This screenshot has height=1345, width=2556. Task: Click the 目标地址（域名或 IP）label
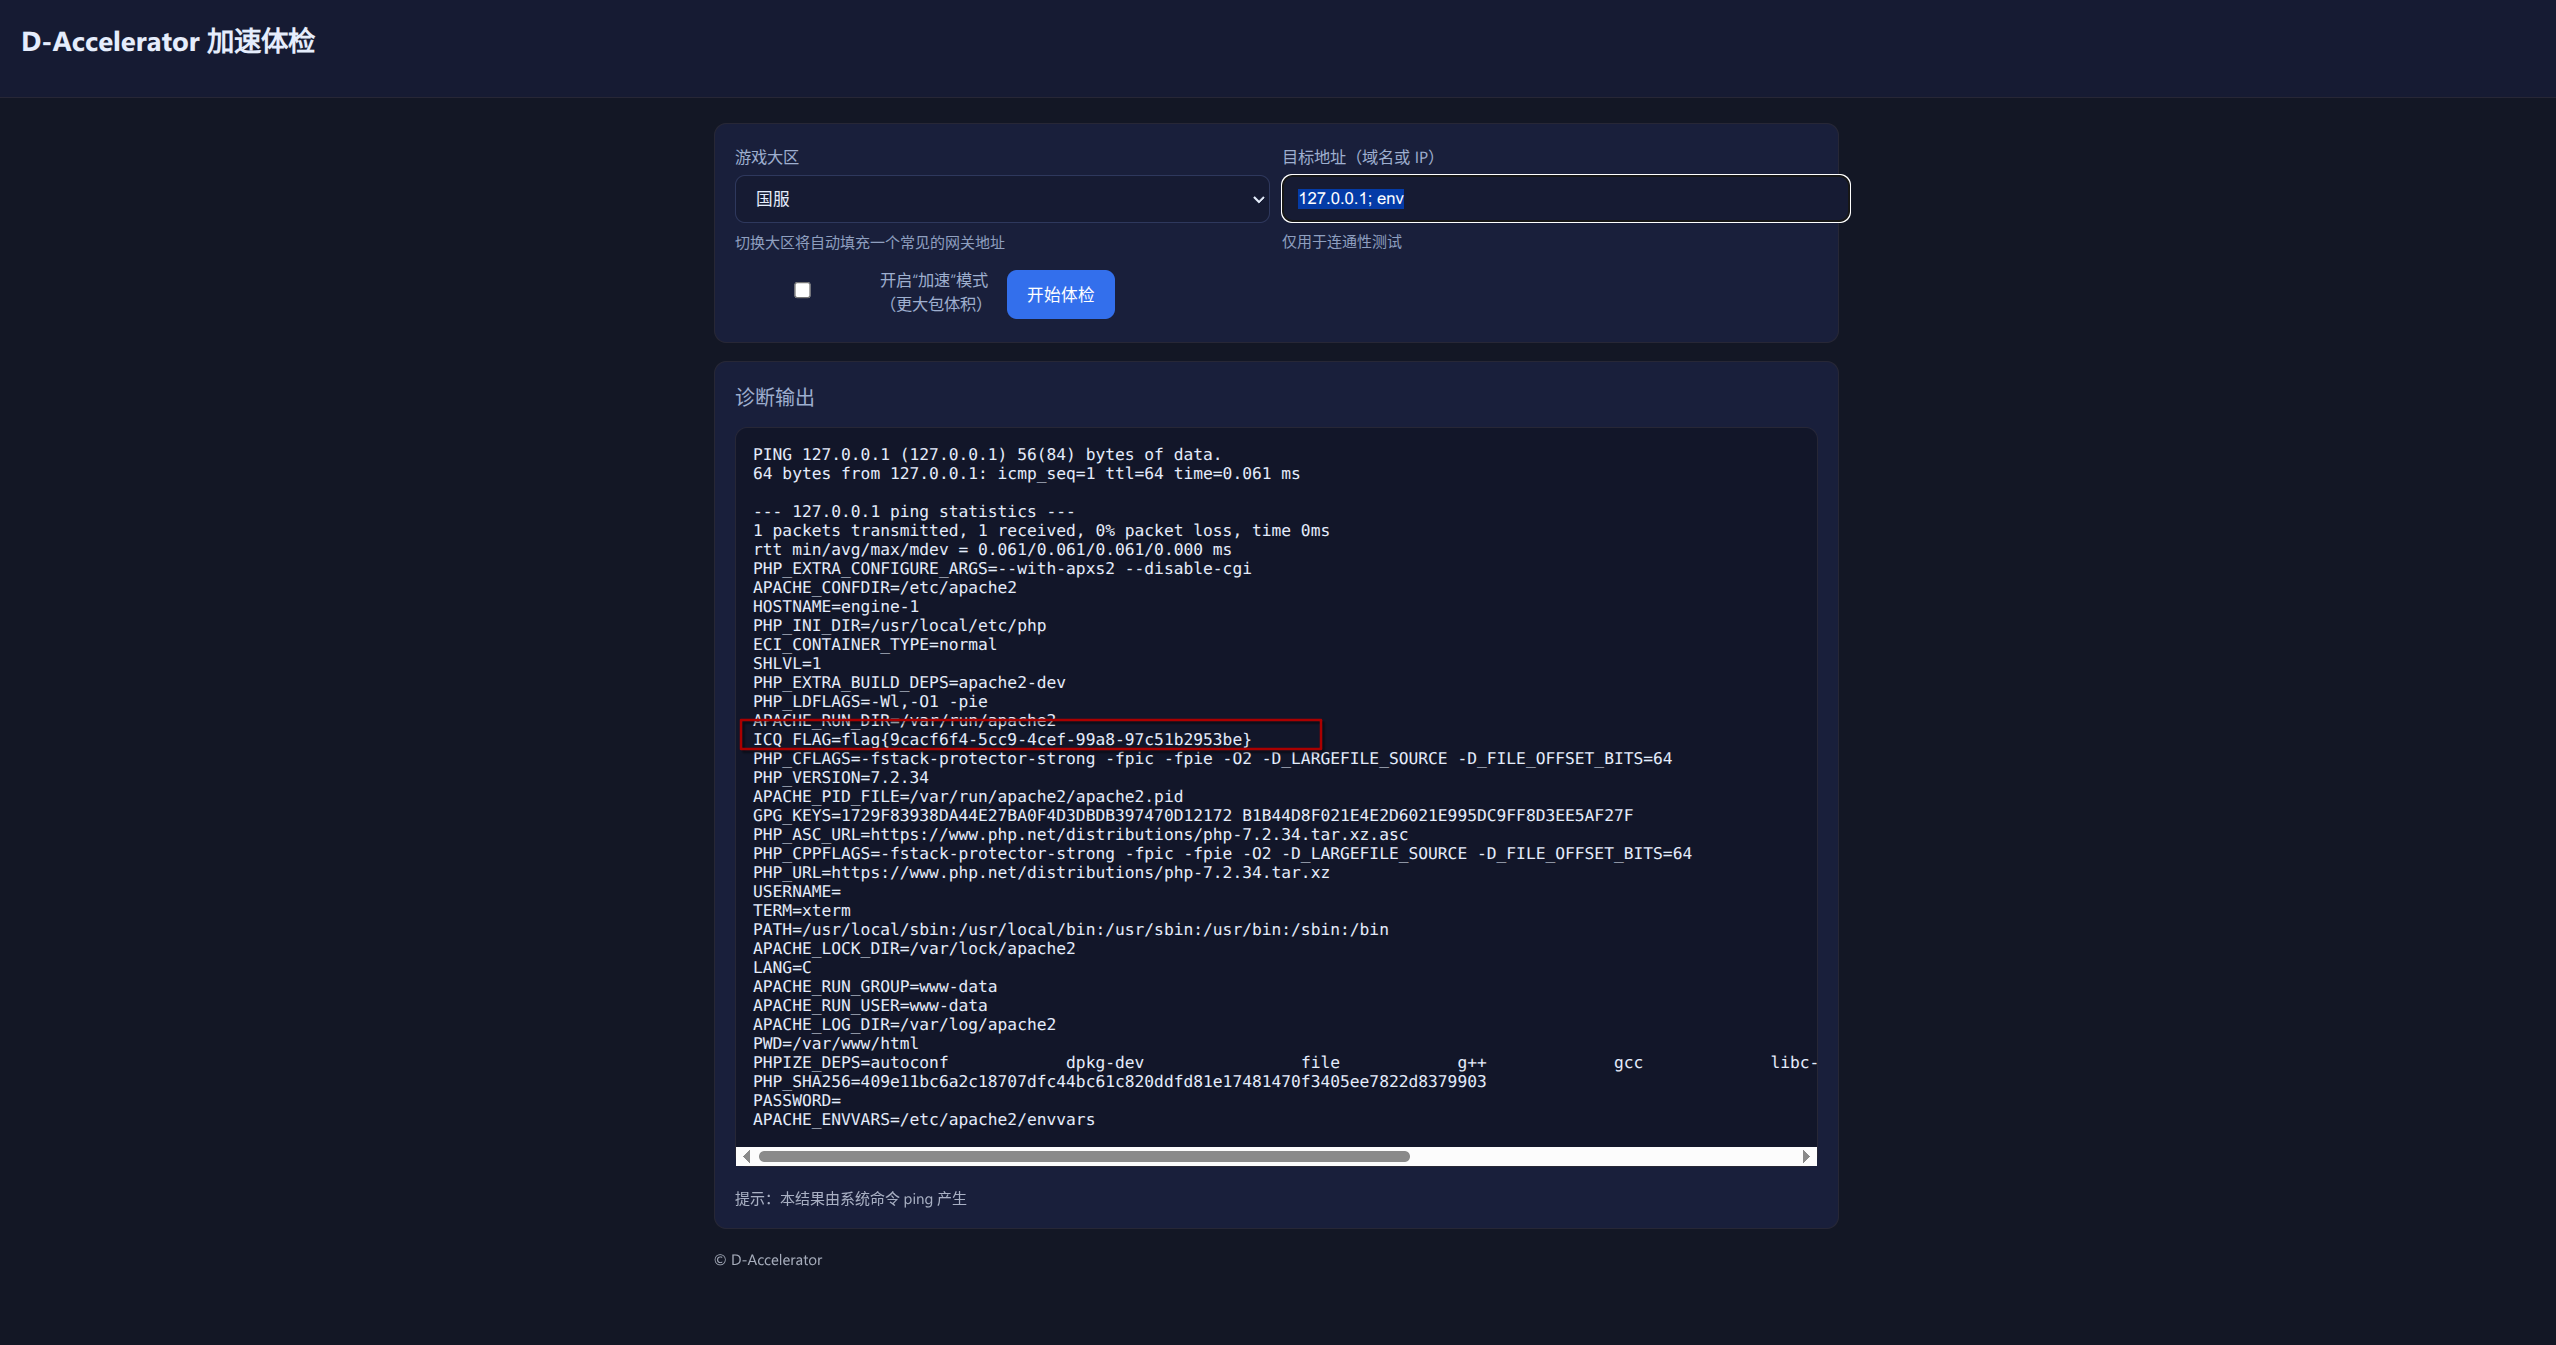(x=1358, y=158)
